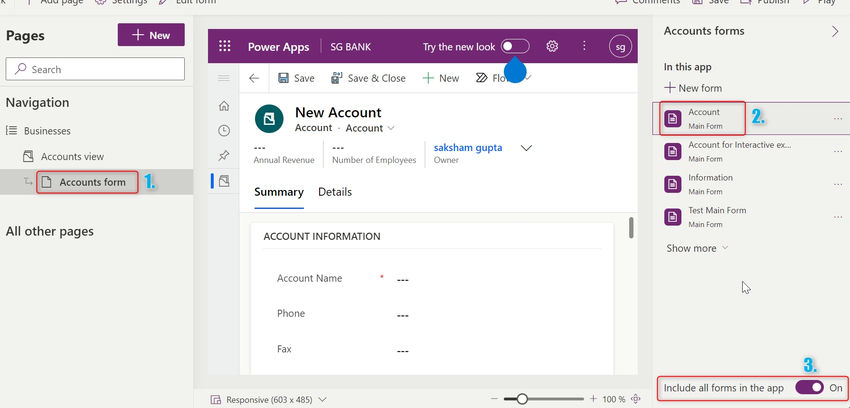Click the Annual Revenue header field
This screenshot has width=850, height=408.
pyautogui.click(x=284, y=154)
